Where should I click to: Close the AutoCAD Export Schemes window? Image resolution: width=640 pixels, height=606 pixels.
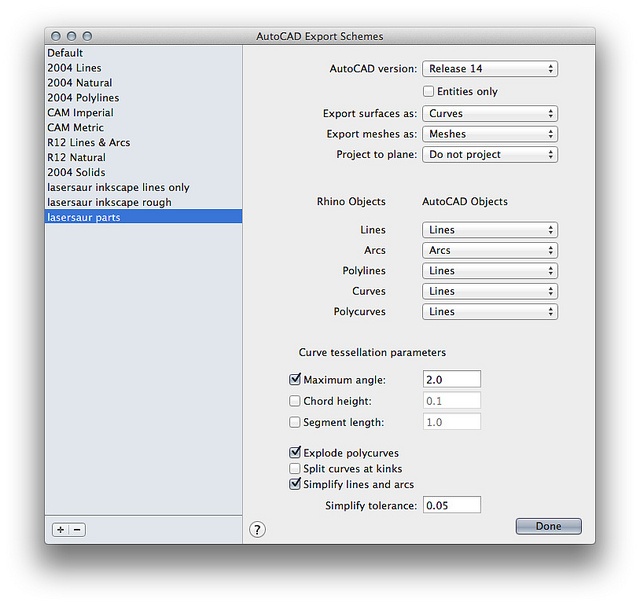tap(56, 36)
